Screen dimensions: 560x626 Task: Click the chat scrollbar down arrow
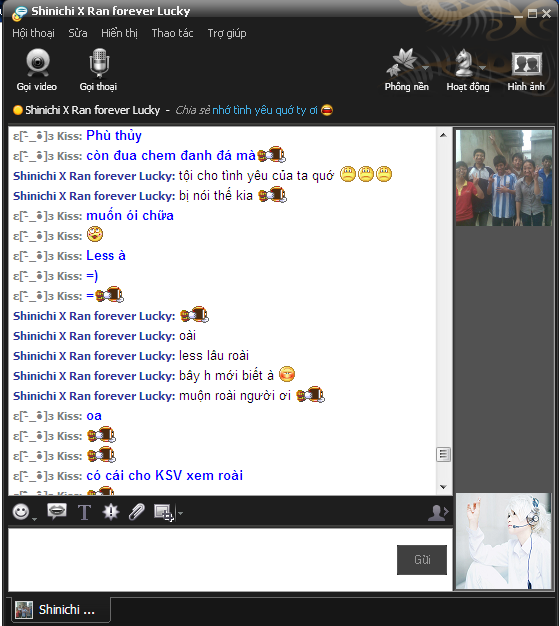[x=443, y=487]
